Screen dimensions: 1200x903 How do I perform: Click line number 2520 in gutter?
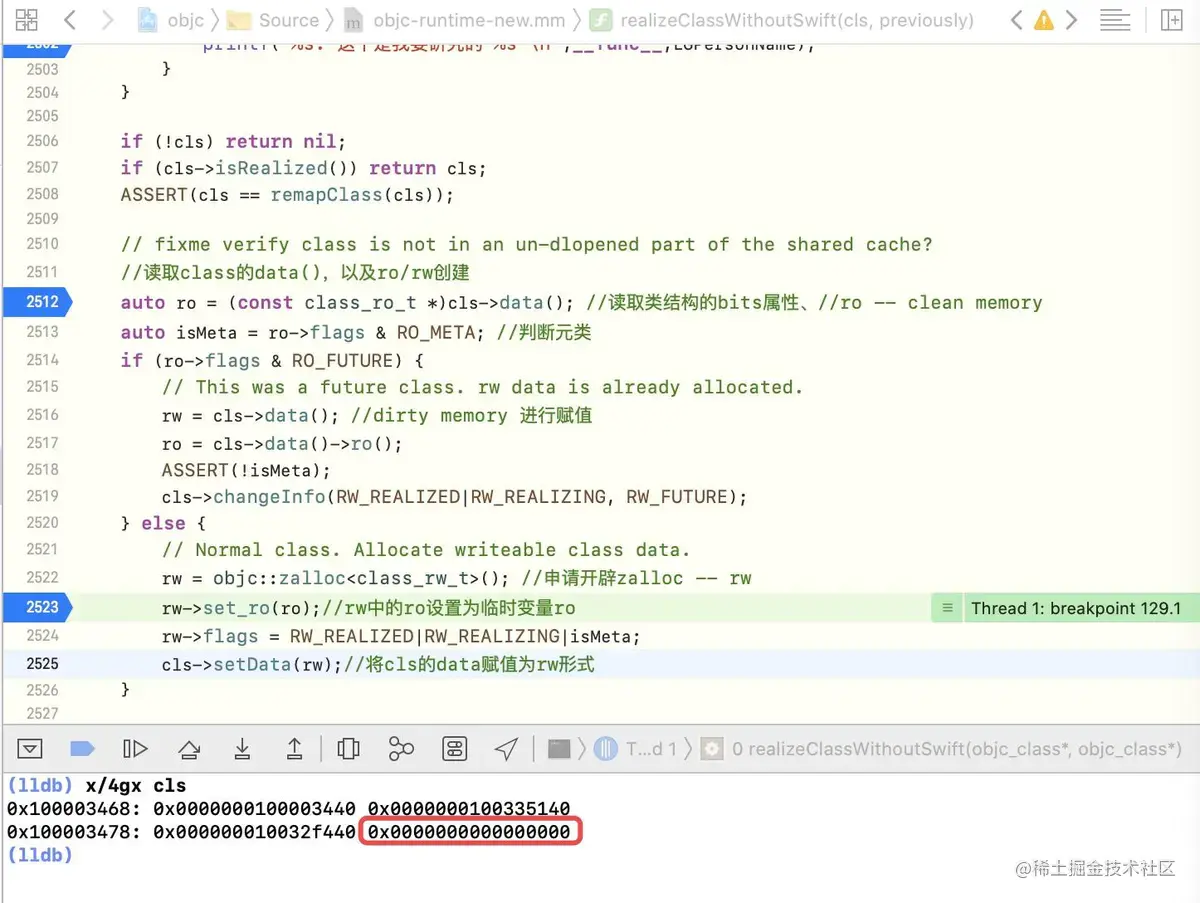coord(42,522)
